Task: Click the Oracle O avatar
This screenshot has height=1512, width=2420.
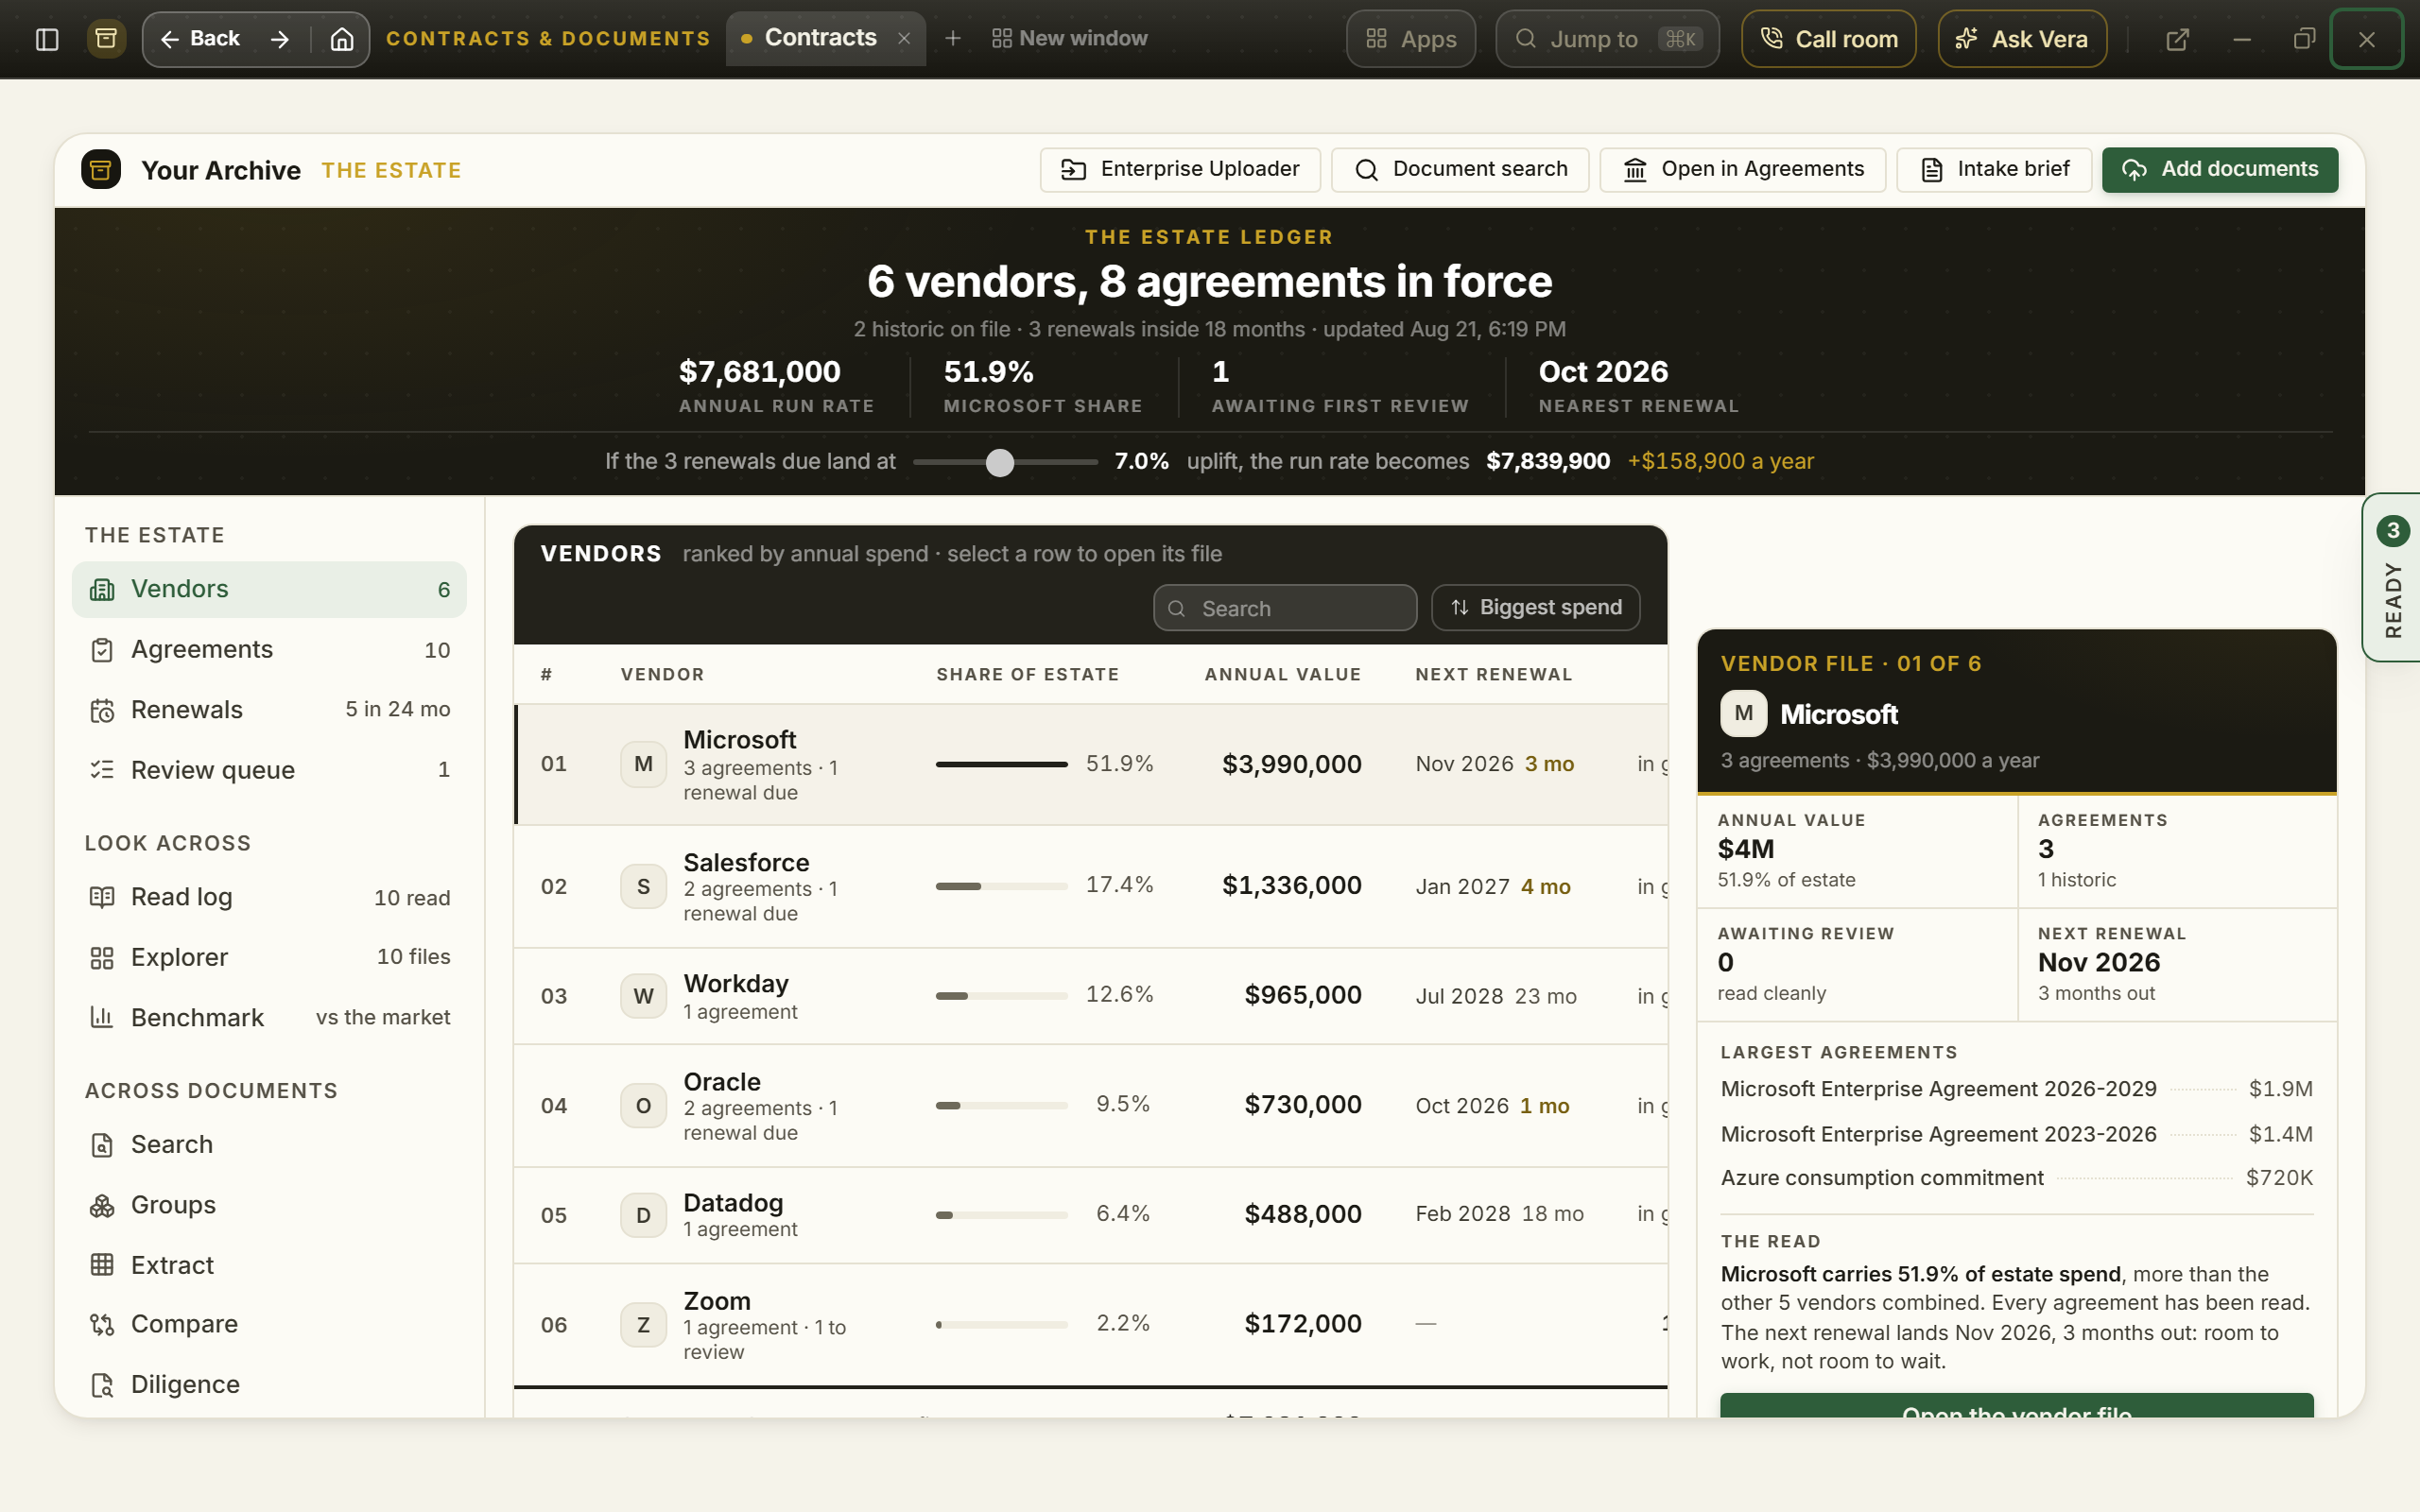Action: [x=644, y=1105]
